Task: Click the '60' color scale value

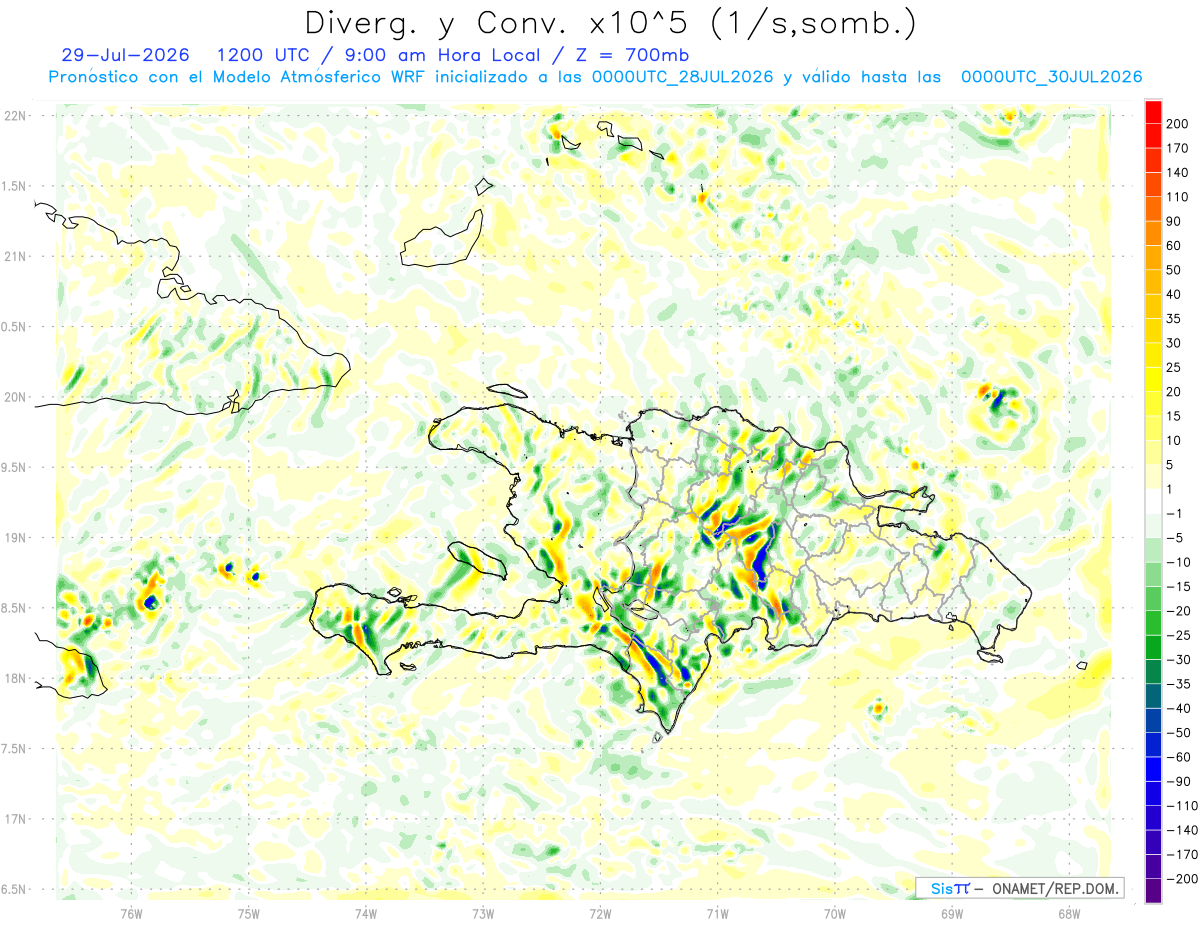Action: coord(1174,246)
